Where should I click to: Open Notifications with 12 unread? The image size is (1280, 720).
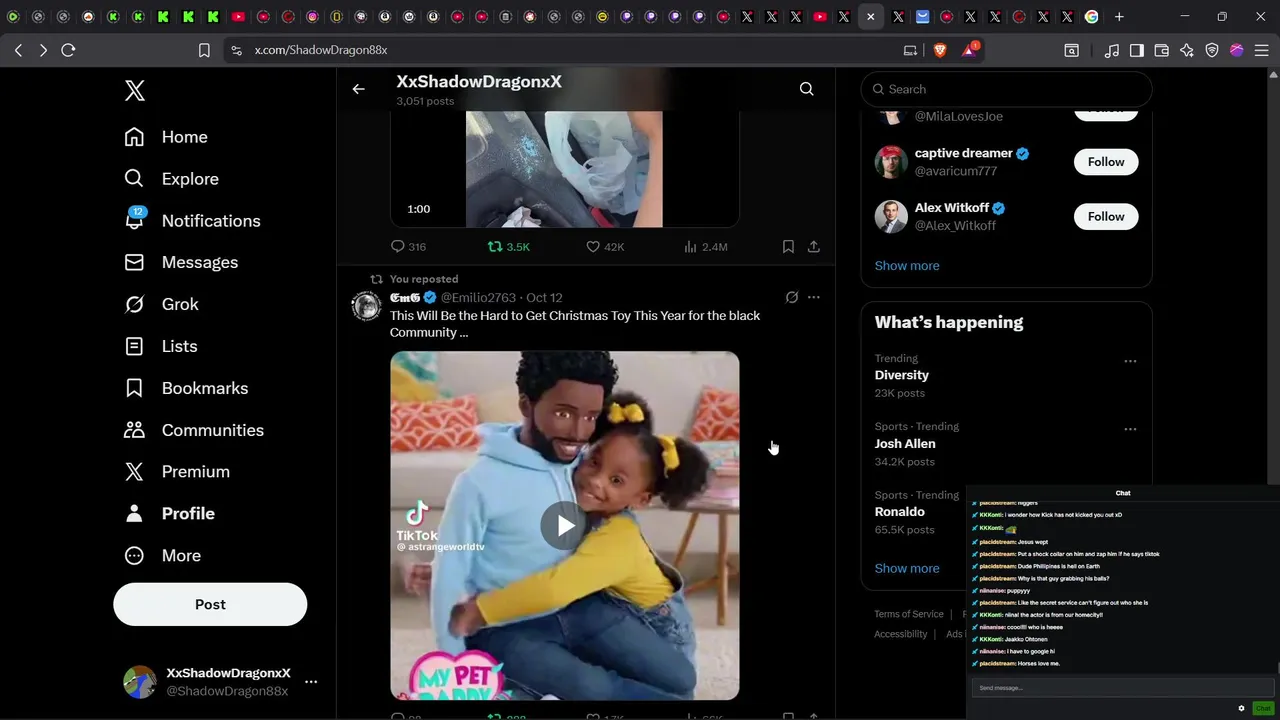point(192,221)
